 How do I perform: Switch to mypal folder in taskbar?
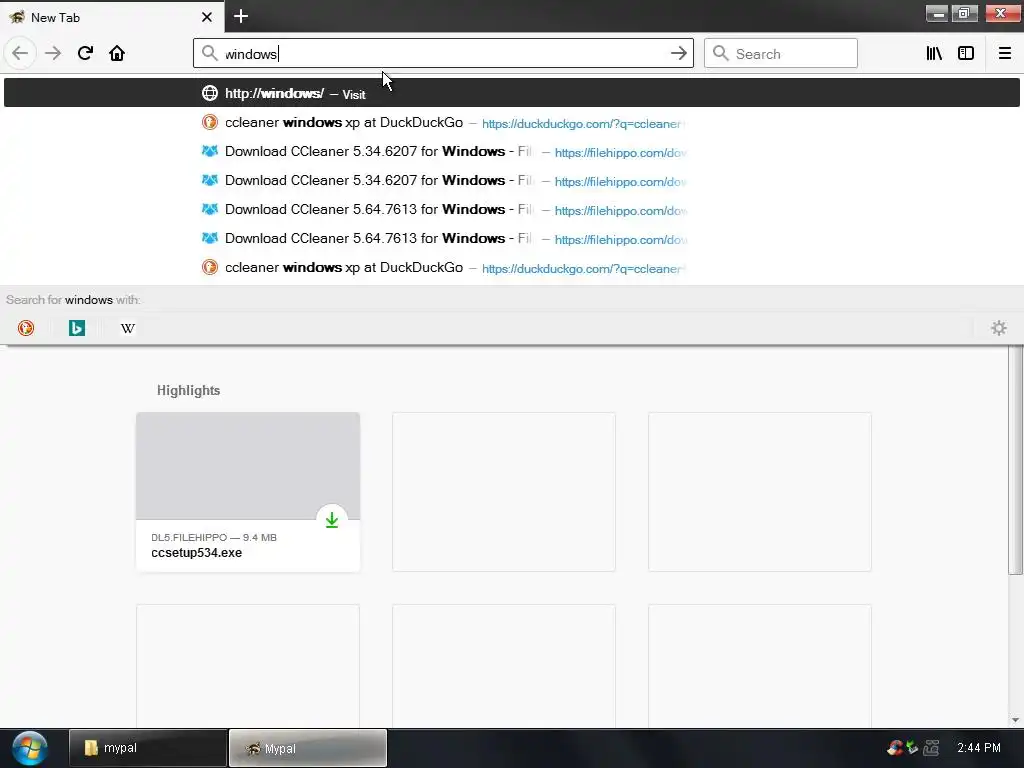click(x=148, y=748)
